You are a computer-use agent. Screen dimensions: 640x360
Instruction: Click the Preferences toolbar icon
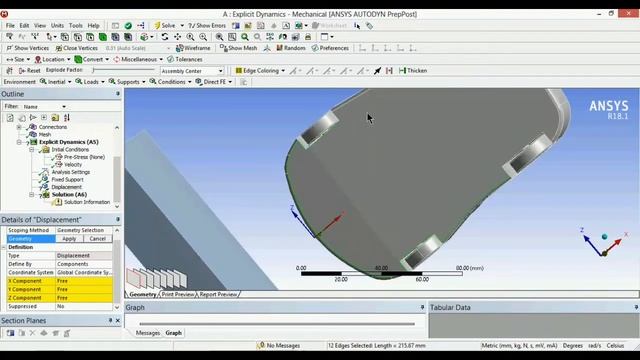315,48
